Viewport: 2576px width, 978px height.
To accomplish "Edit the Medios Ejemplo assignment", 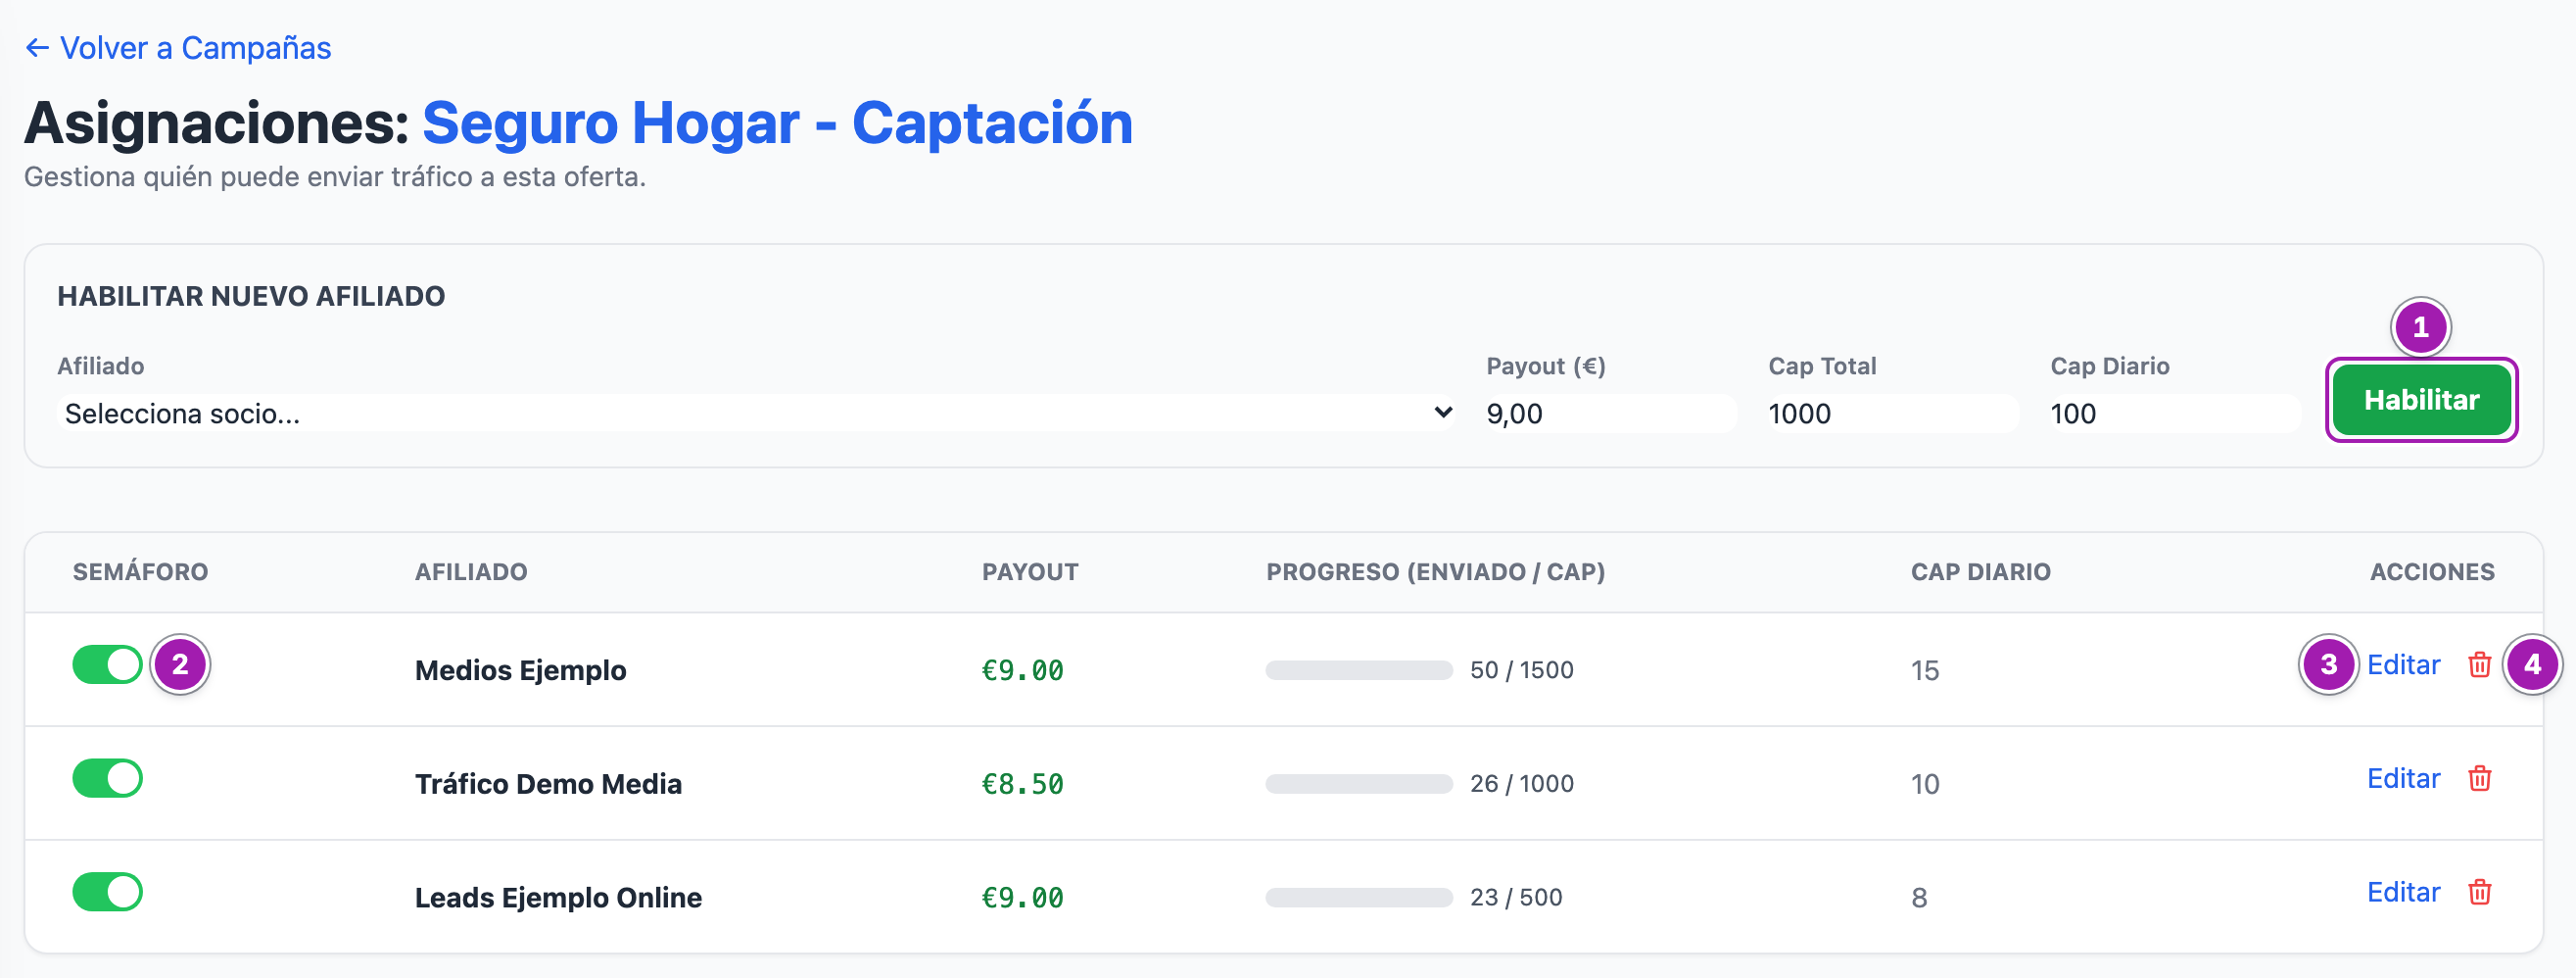I will (2403, 665).
